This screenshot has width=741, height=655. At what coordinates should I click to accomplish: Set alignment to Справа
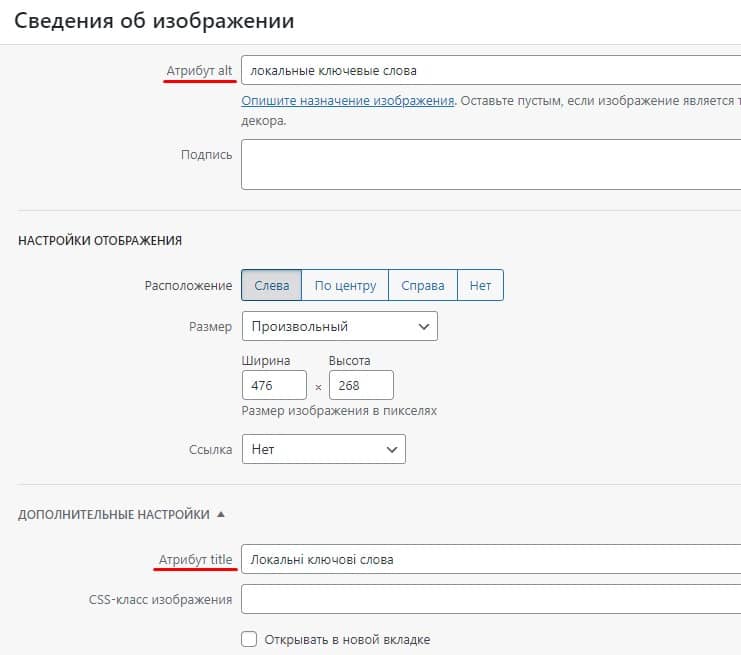[422, 285]
